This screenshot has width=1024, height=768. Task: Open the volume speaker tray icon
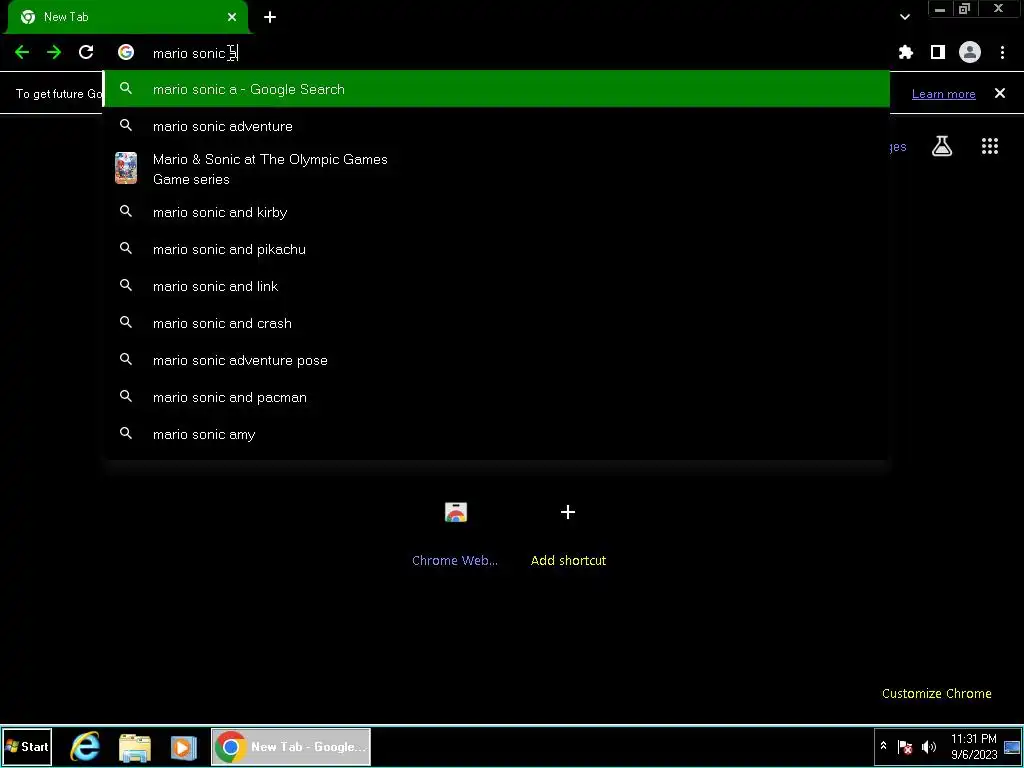point(928,746)
